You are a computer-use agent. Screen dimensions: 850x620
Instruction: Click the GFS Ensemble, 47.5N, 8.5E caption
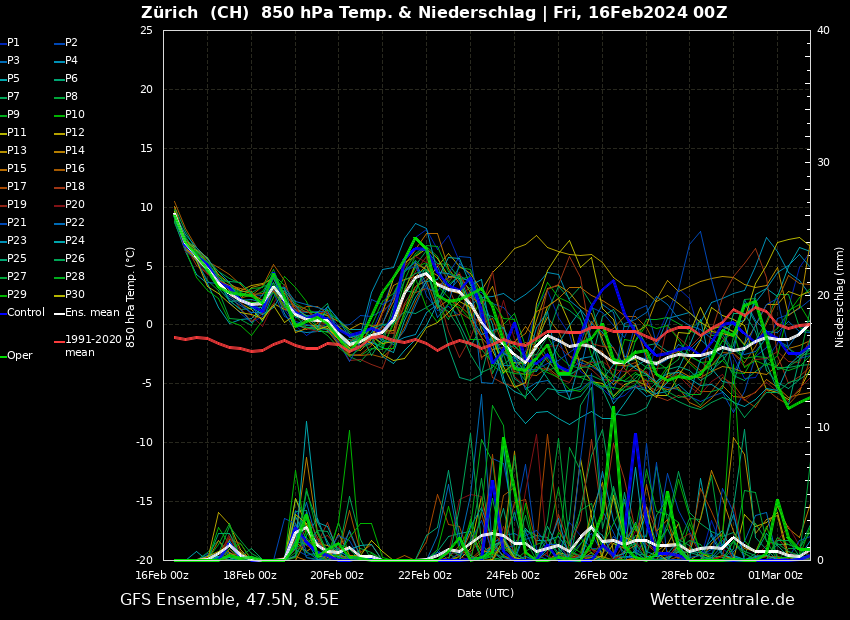pos(229,600)
